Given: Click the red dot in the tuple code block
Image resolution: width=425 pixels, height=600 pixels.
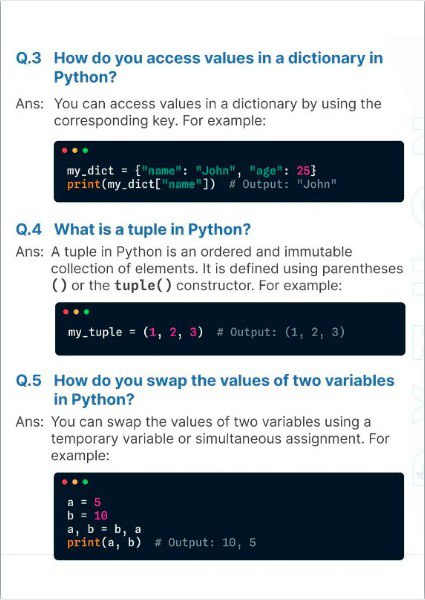Looking at the screenshot, I should (x=66, y=312).
